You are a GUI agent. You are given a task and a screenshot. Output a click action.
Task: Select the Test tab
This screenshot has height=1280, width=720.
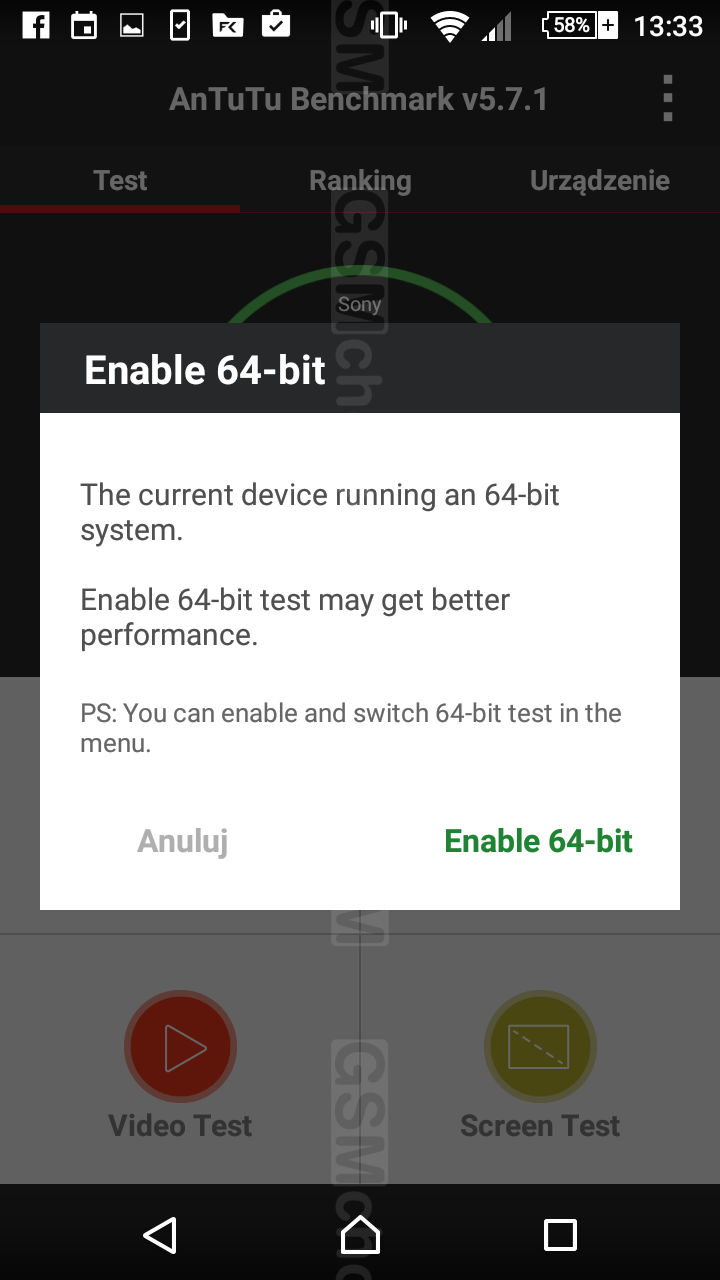[120, 180]
